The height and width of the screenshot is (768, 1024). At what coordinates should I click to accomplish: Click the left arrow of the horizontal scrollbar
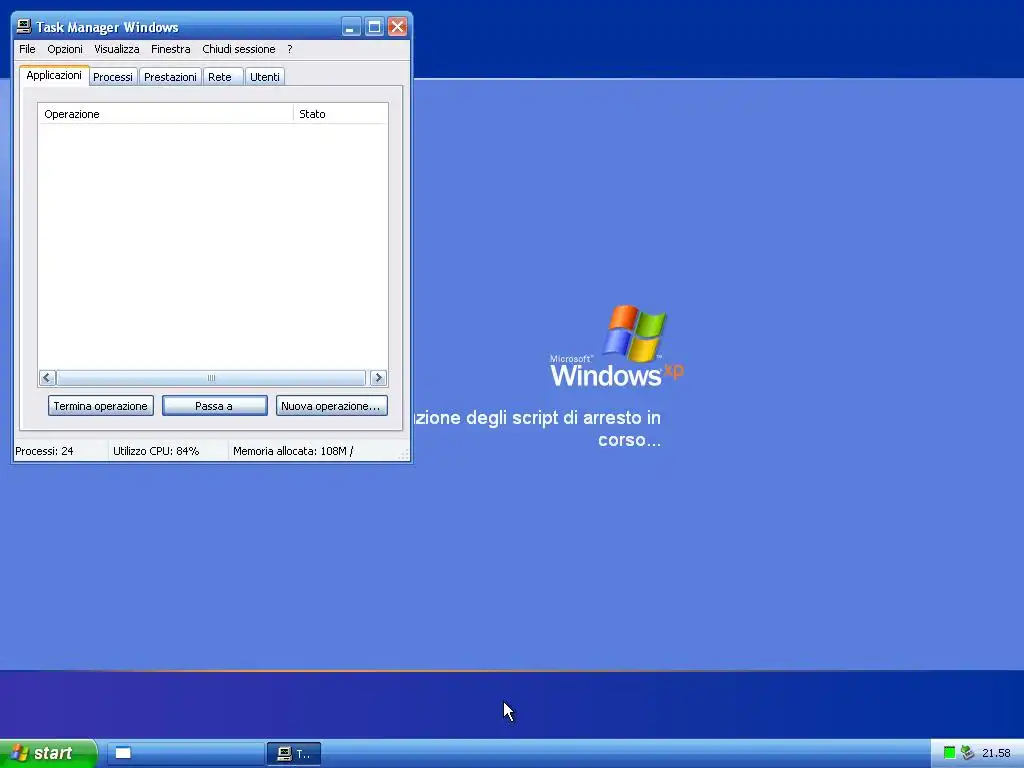pos(47,377)
